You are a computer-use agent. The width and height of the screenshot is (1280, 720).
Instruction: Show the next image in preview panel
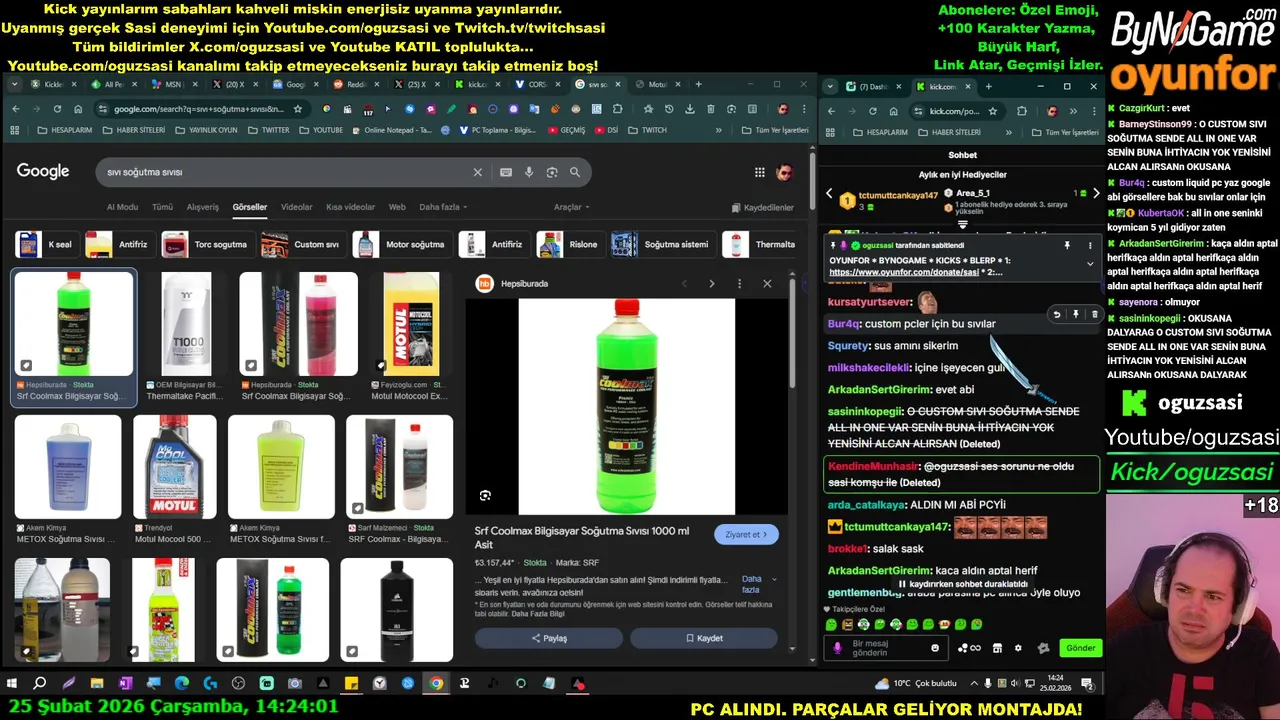(711, 284)
